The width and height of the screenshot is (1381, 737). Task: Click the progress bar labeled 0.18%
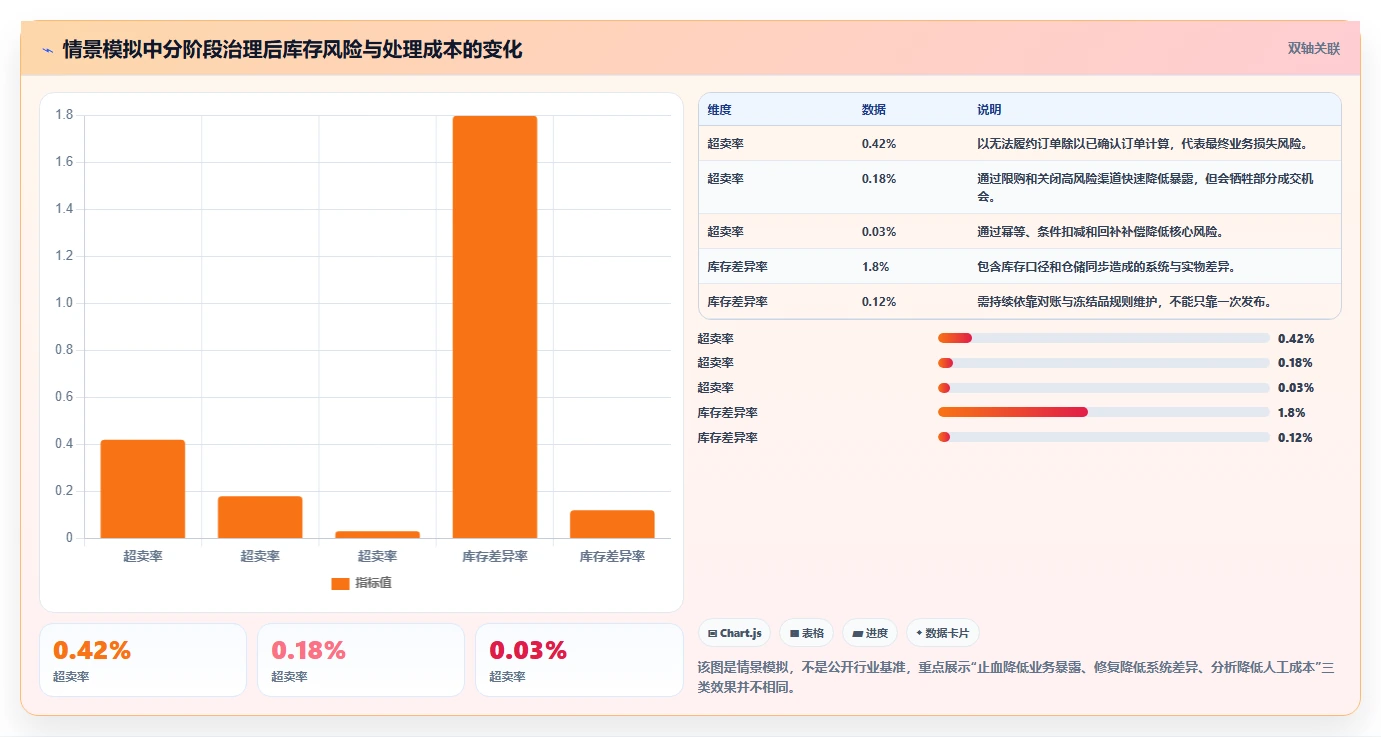[1104, 363]
